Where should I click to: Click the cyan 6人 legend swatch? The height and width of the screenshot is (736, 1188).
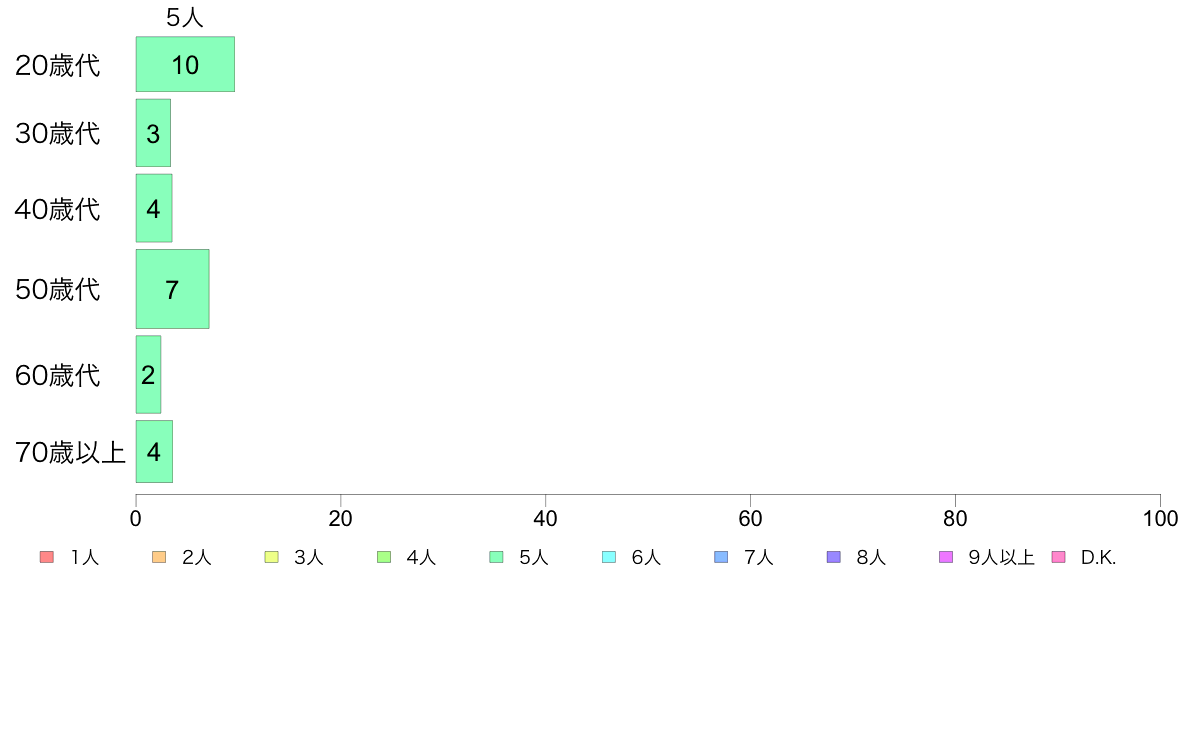pyautogui.click(x=609, y=557)
